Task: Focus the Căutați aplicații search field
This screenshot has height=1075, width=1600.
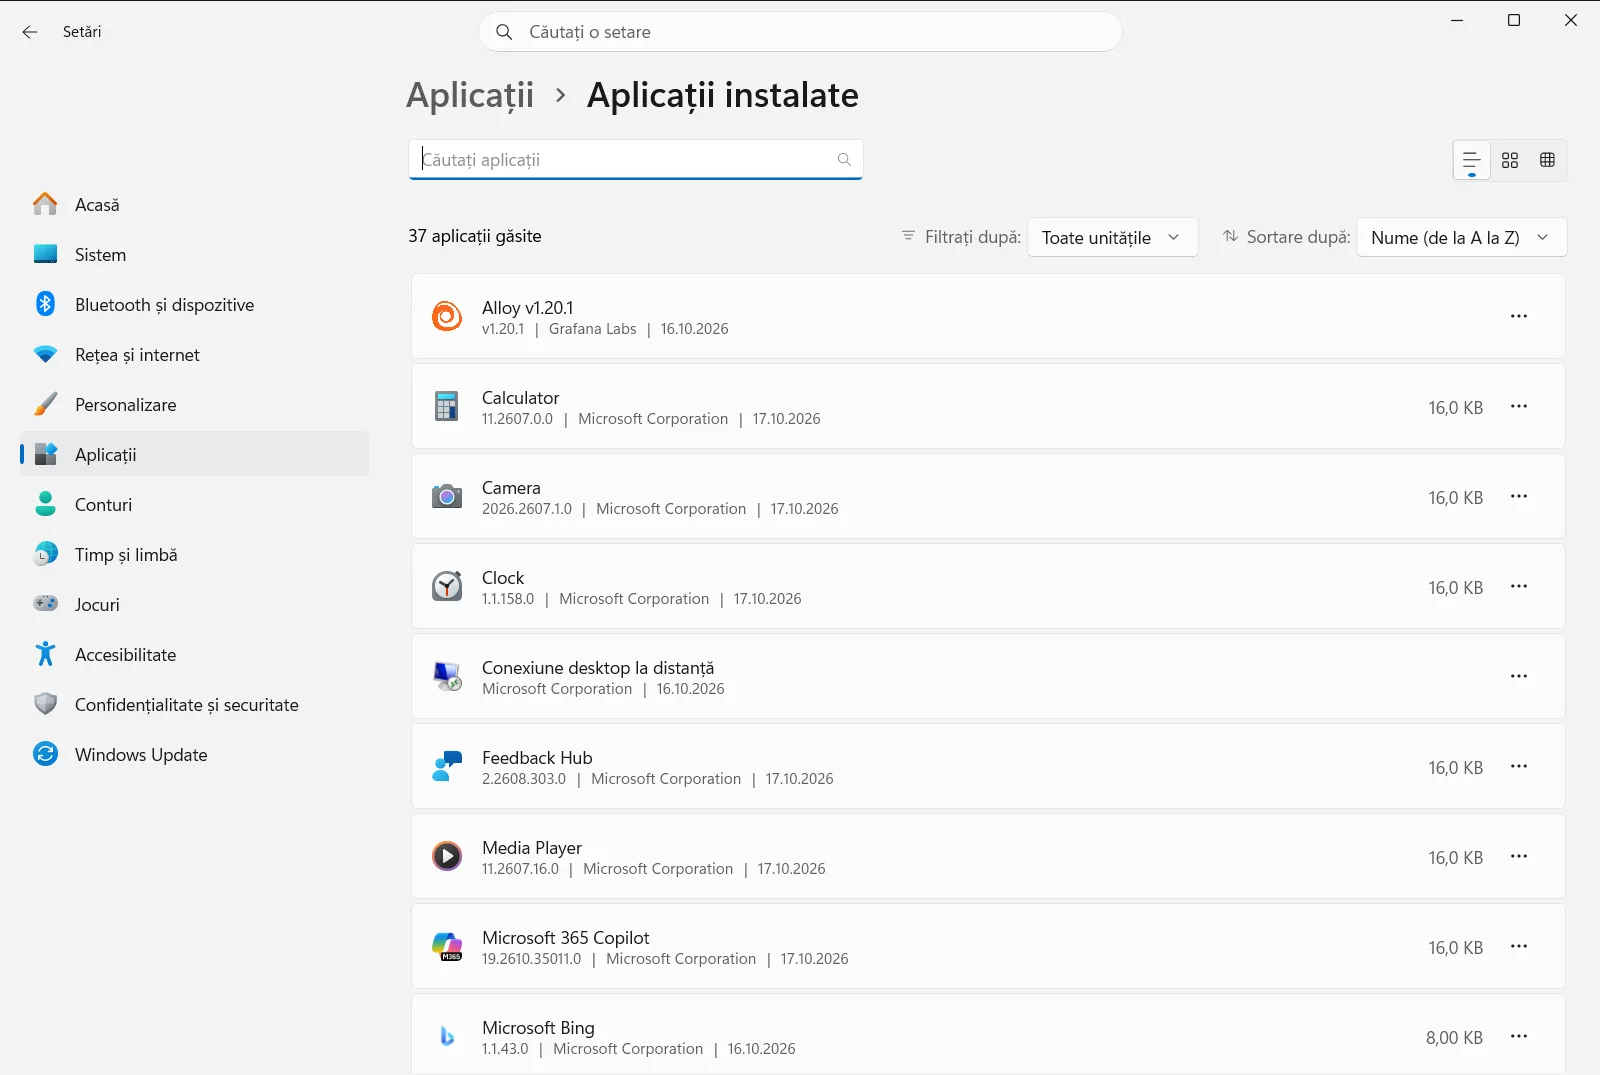Action: coord(635,159)
